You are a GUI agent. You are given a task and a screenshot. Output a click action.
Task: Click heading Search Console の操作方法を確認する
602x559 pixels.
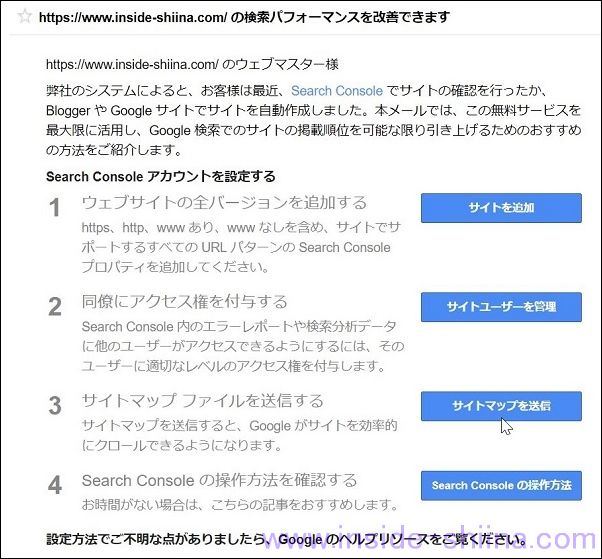click(x=219, y=480)
